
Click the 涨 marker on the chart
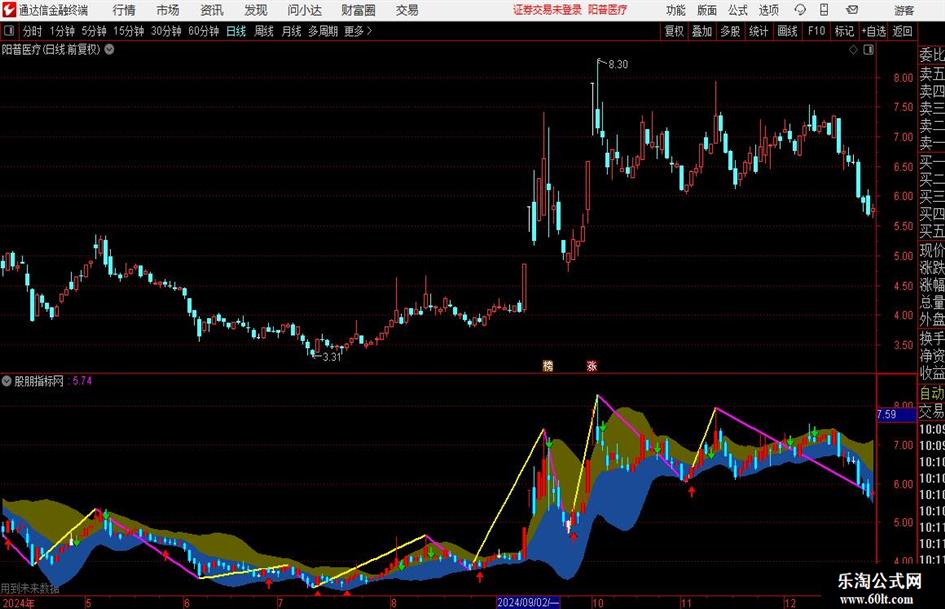tap(592, 366)
